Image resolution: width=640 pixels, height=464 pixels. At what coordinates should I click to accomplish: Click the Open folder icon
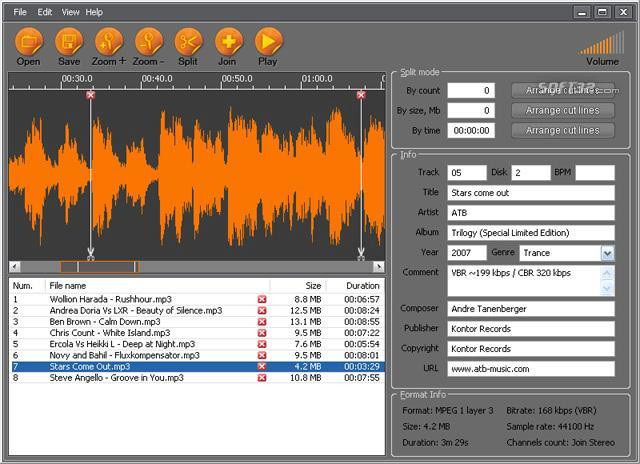[29, 42]
